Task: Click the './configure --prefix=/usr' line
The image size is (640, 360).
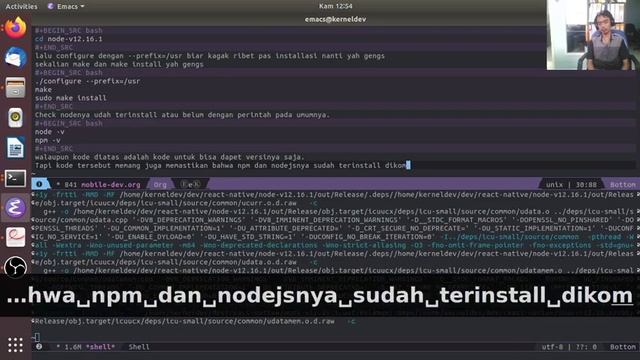Action: tap(87, 81)
